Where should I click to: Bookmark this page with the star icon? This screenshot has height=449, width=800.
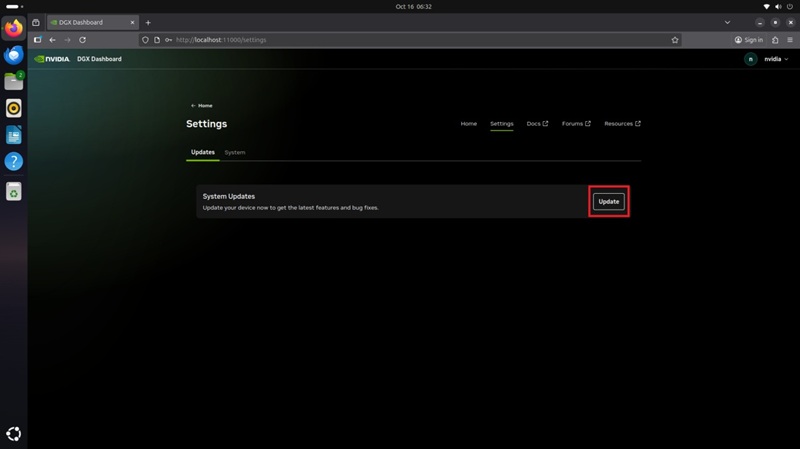click(675, 40)
